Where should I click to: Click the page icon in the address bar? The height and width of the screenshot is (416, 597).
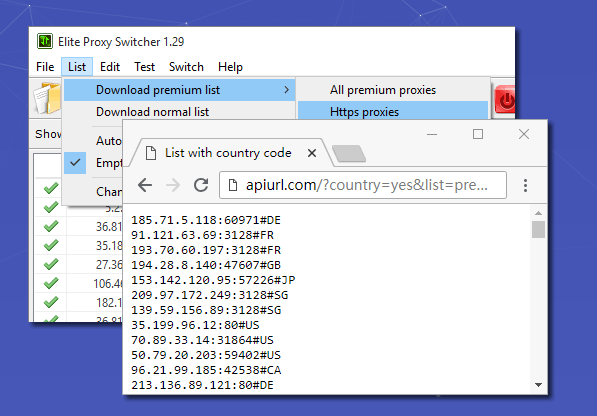233,185
